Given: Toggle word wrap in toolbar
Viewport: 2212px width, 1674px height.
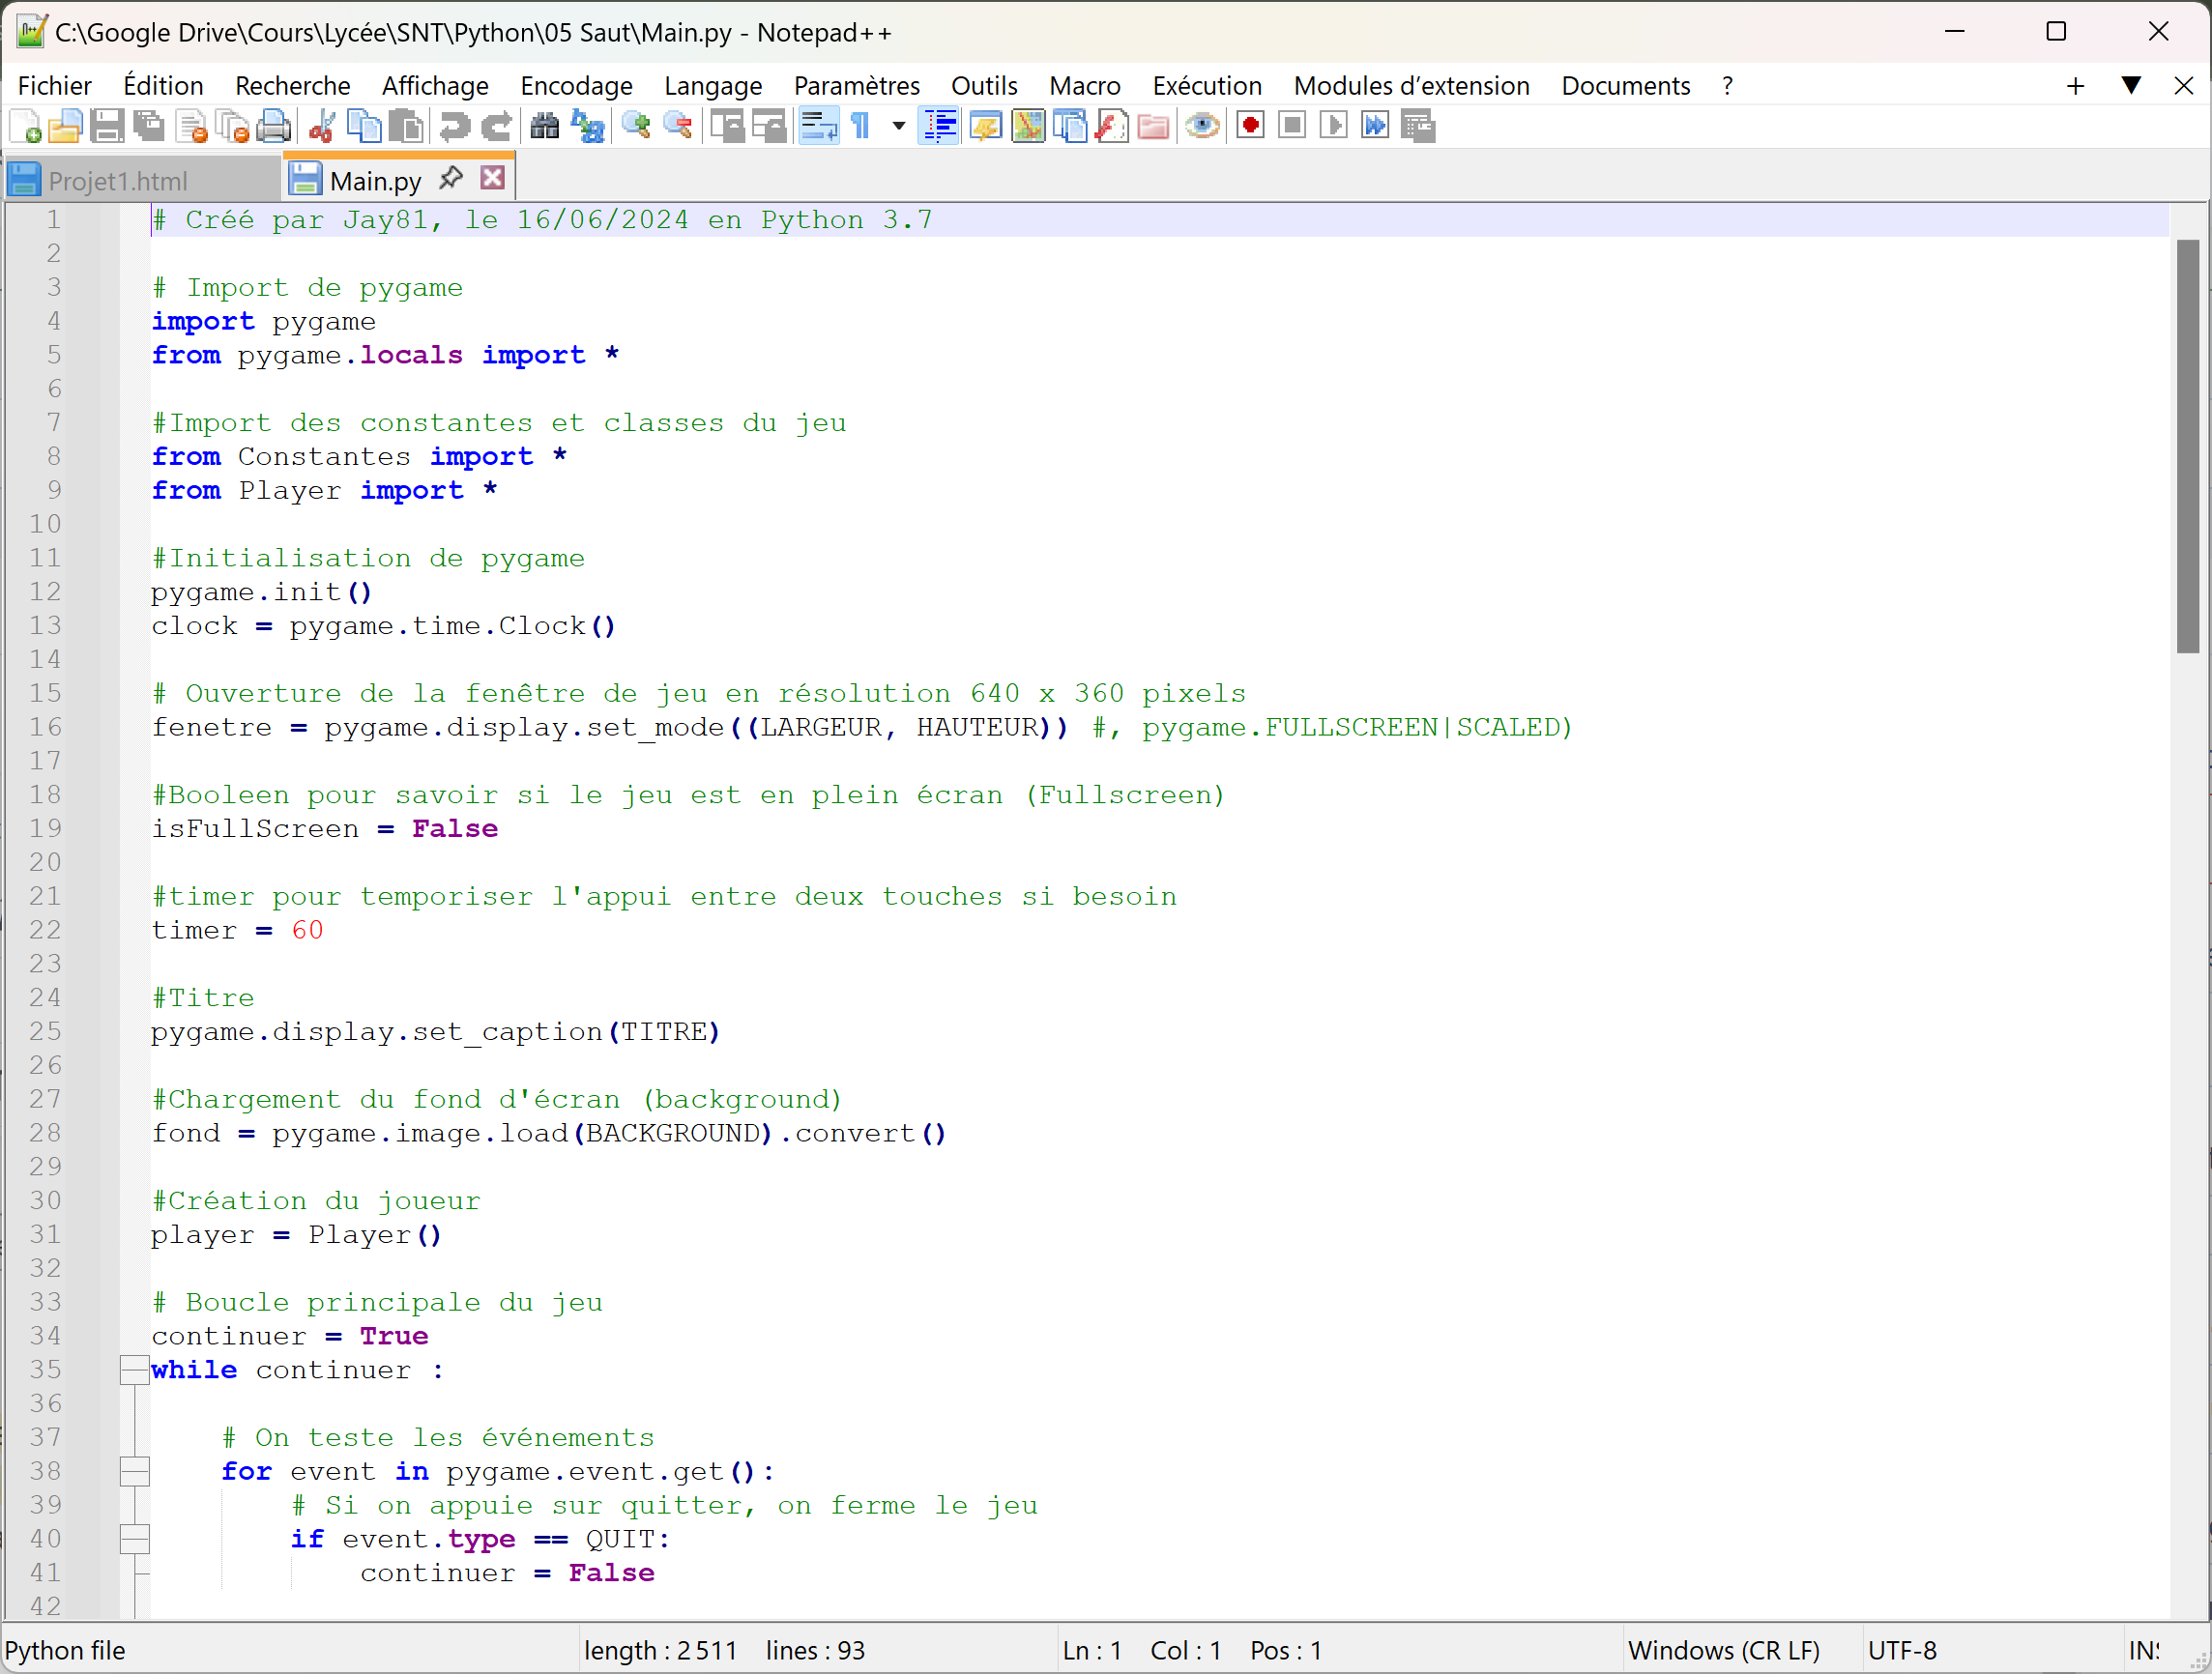Looking at the screenshot, I should [x=819, y=126].
